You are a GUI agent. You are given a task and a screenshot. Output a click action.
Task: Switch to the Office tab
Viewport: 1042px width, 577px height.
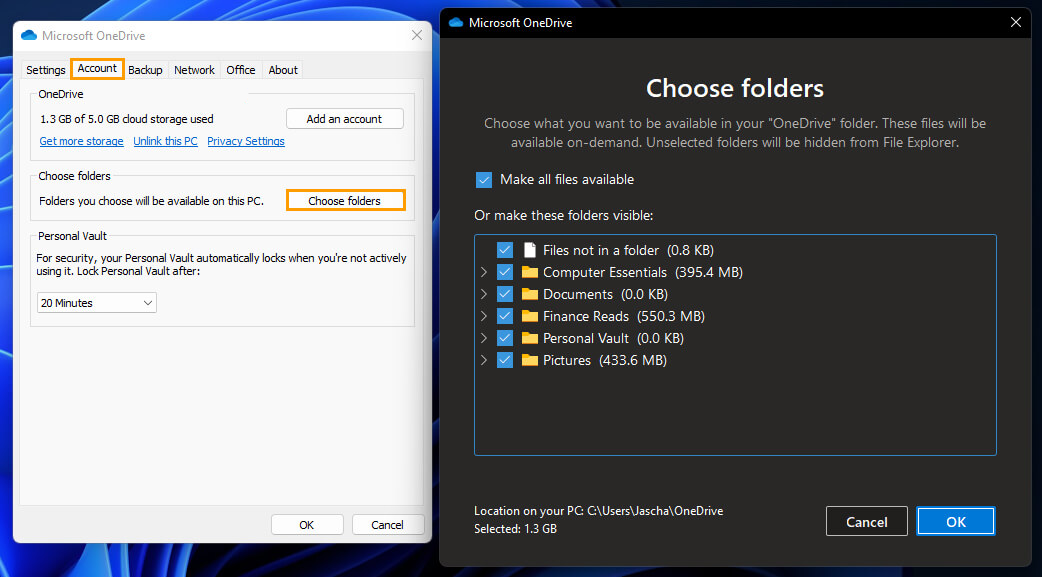pyautogui.click(x=241, y=70)
